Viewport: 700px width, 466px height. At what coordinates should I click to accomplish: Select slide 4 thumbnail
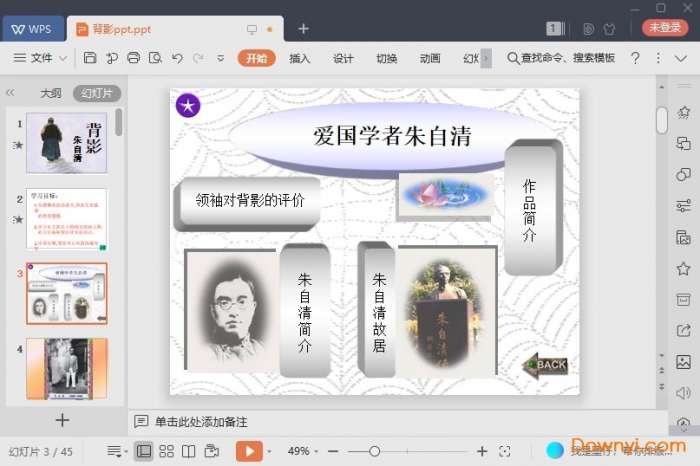click(67, 368)
